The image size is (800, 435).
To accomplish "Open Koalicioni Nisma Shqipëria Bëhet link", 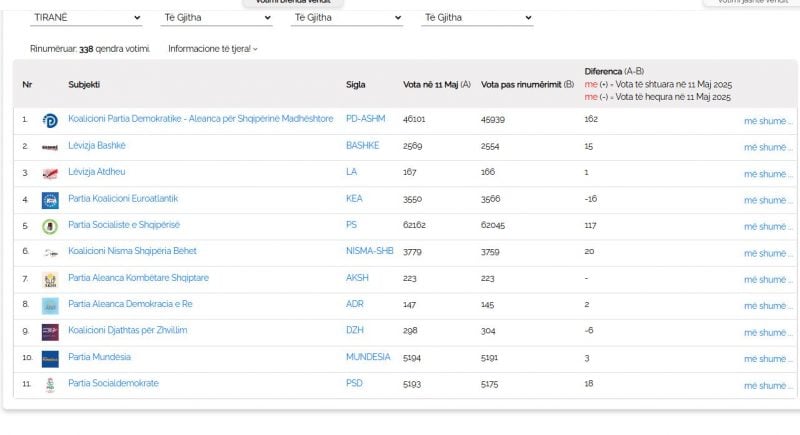I will pos(132,251).
